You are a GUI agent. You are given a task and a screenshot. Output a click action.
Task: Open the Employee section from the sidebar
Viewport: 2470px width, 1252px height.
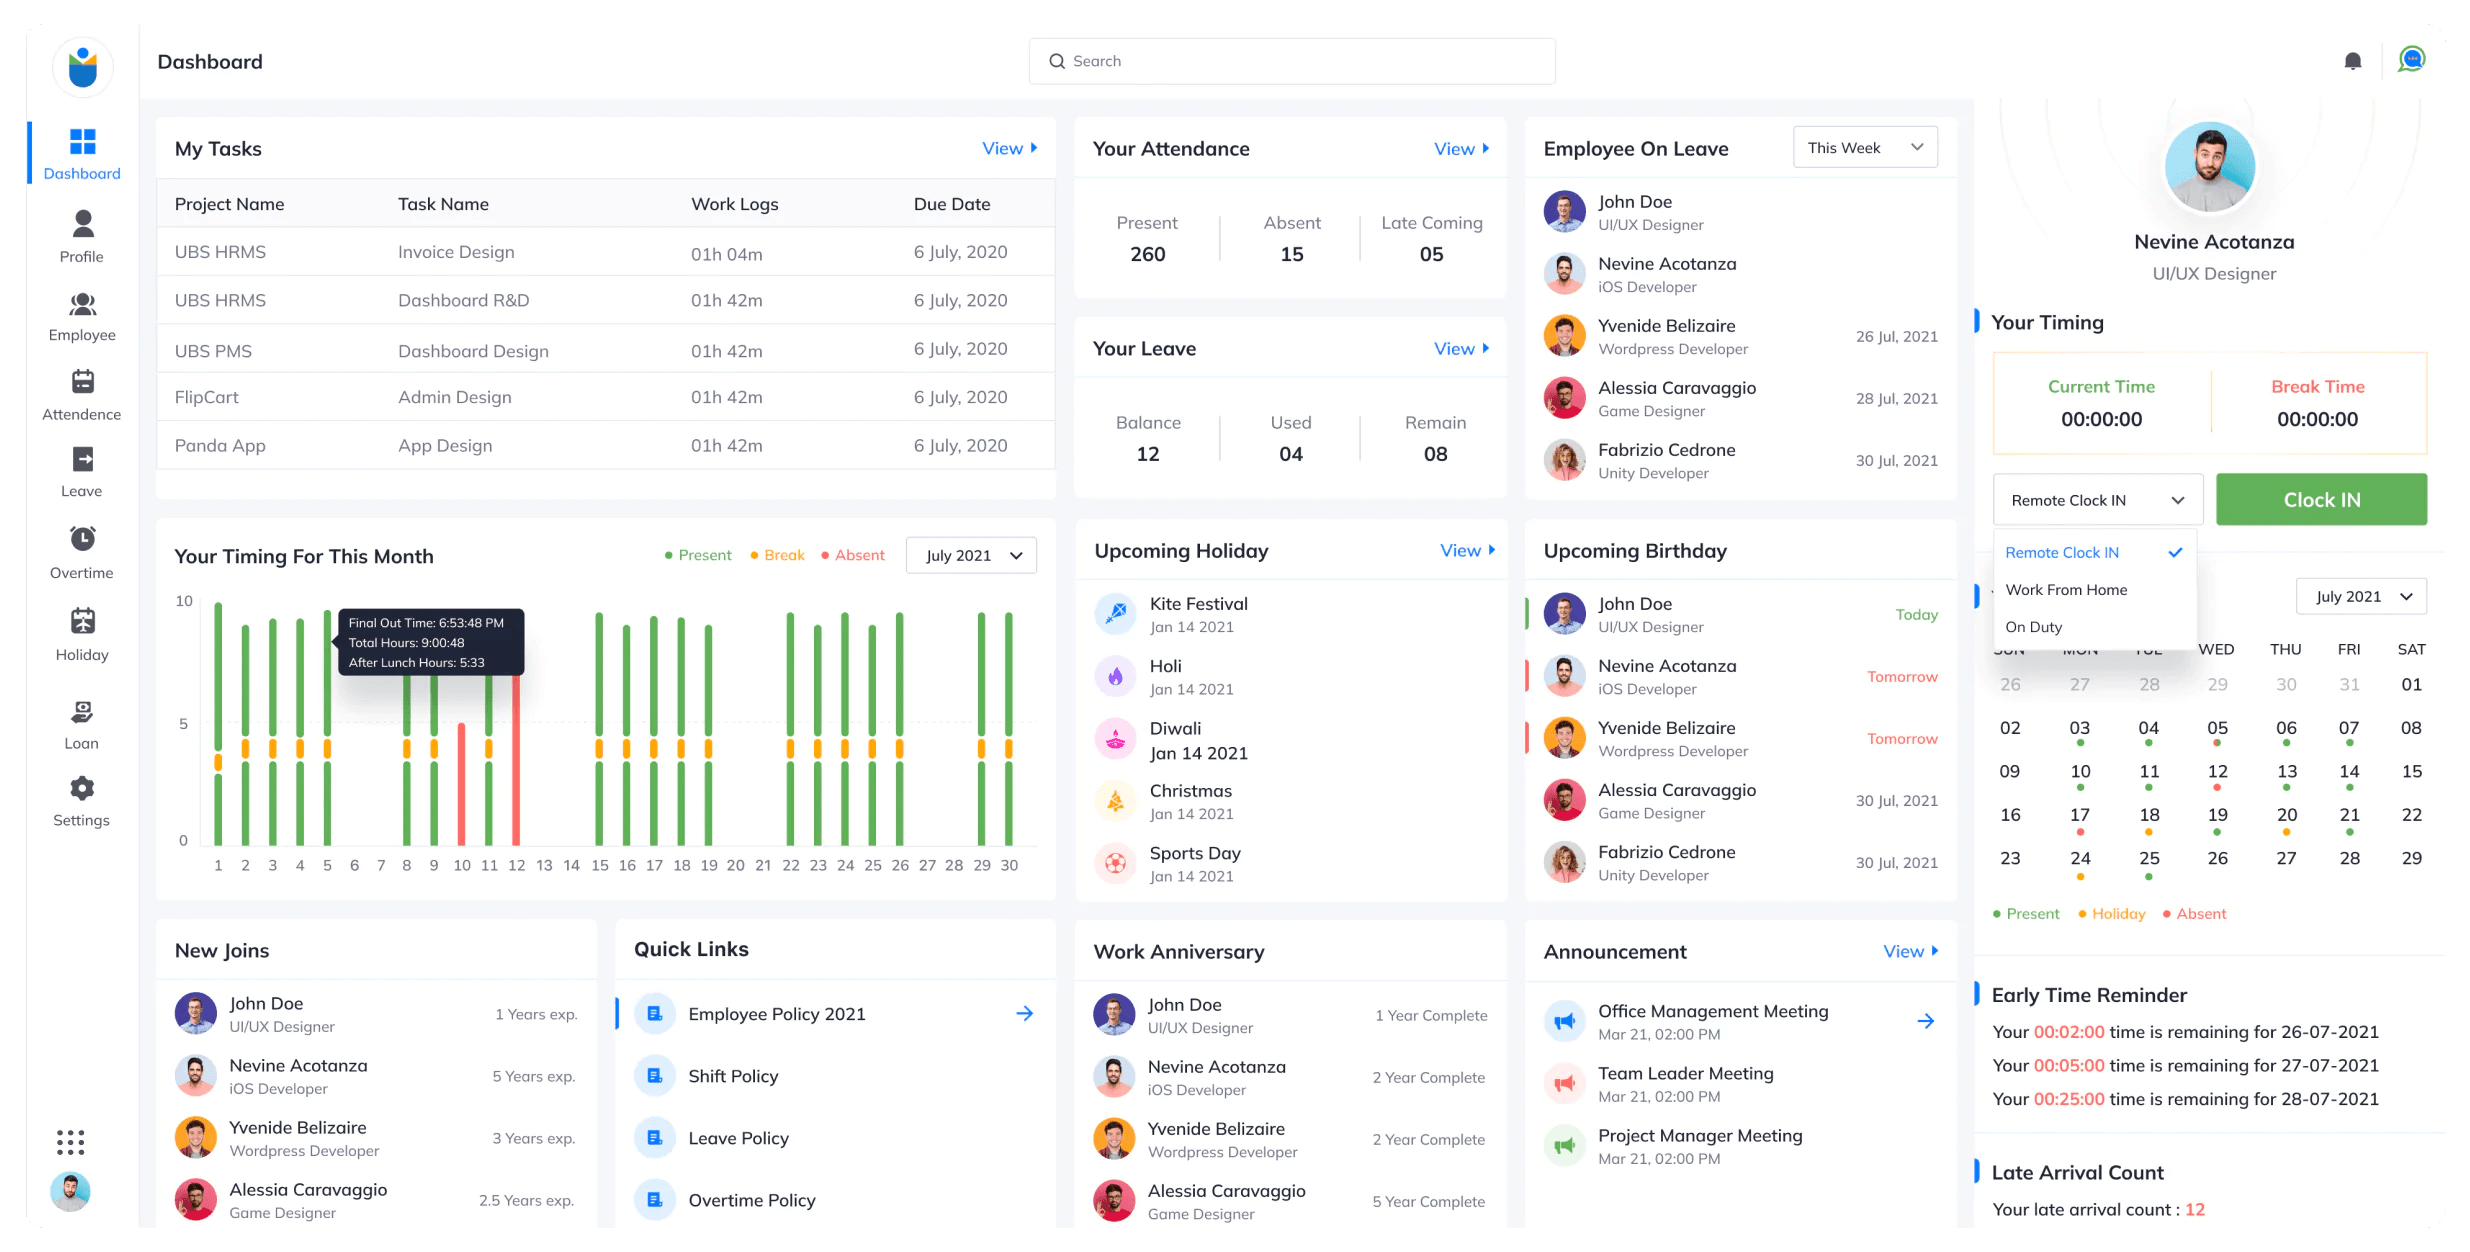click(x=81, y=316)
